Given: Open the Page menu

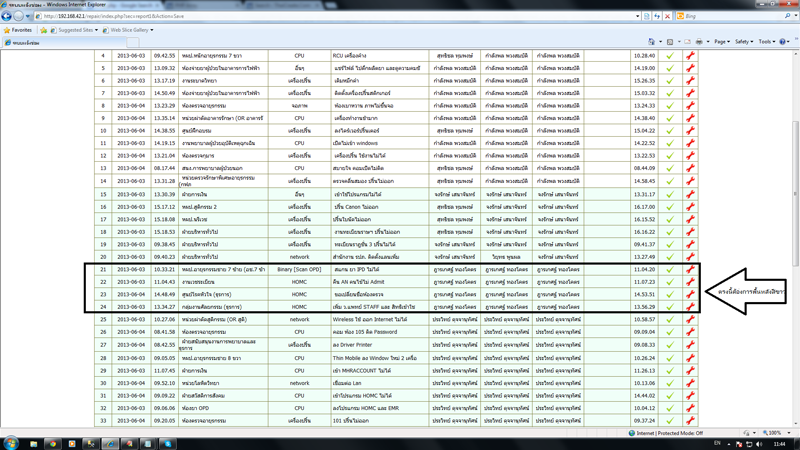Looking at the screenshot, I should 721,42.
